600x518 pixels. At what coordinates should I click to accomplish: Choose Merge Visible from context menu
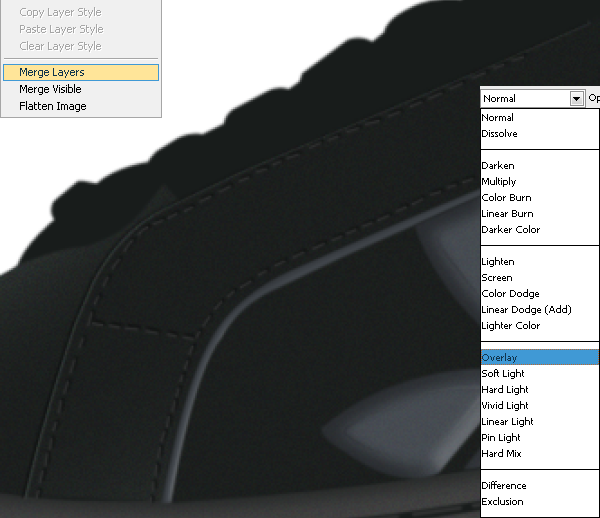point(81,89)
